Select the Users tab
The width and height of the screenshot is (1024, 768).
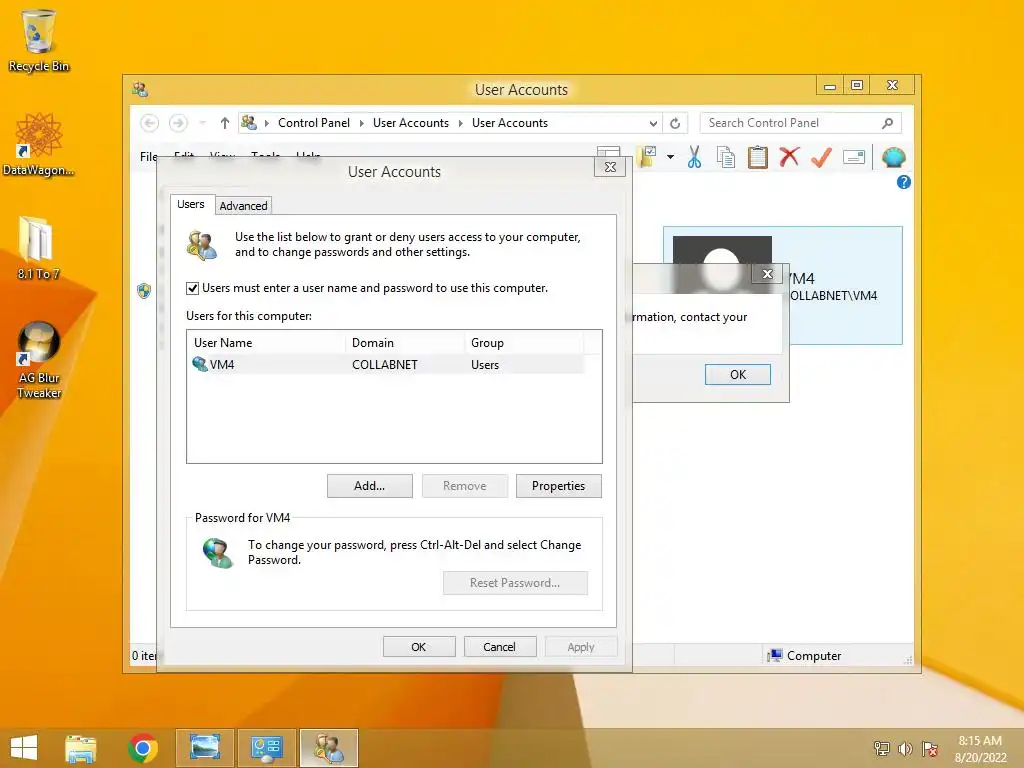click(191, 204)
